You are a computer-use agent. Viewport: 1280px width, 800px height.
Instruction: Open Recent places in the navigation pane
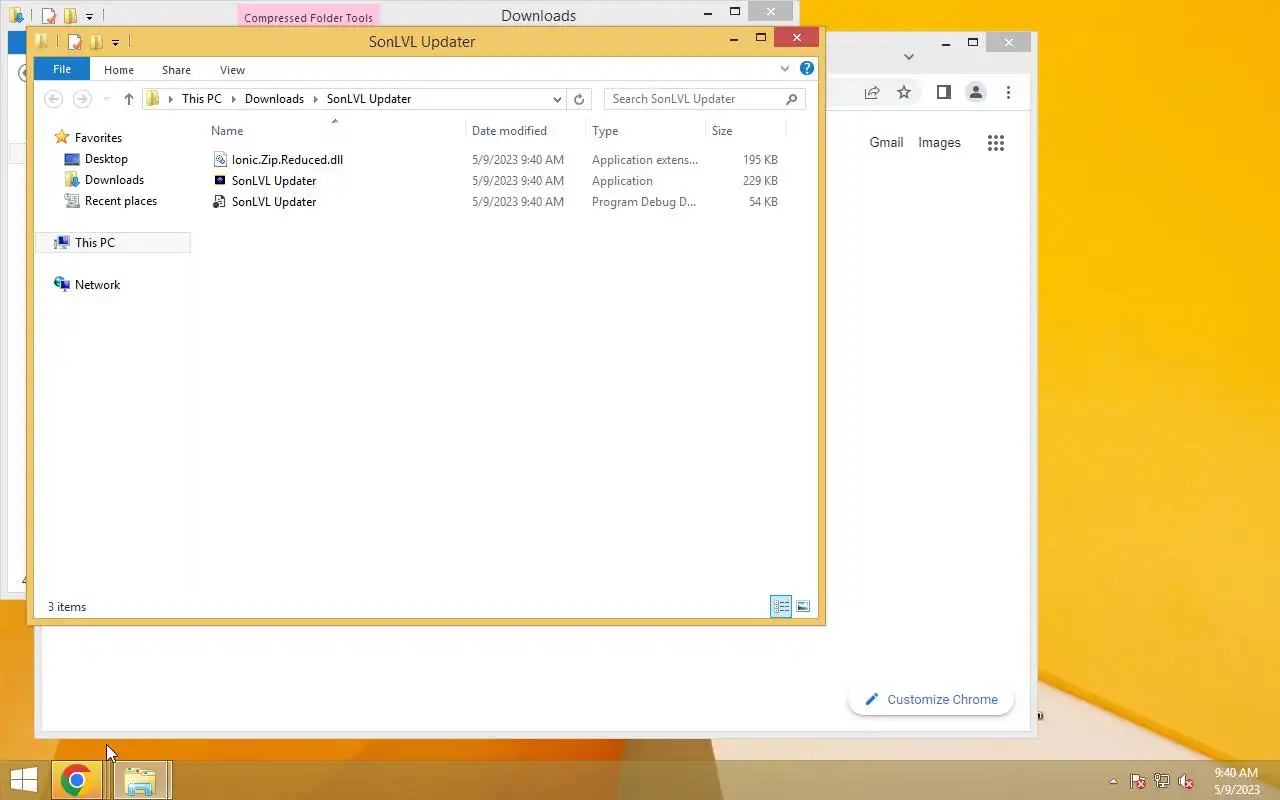tap(121, 201)
